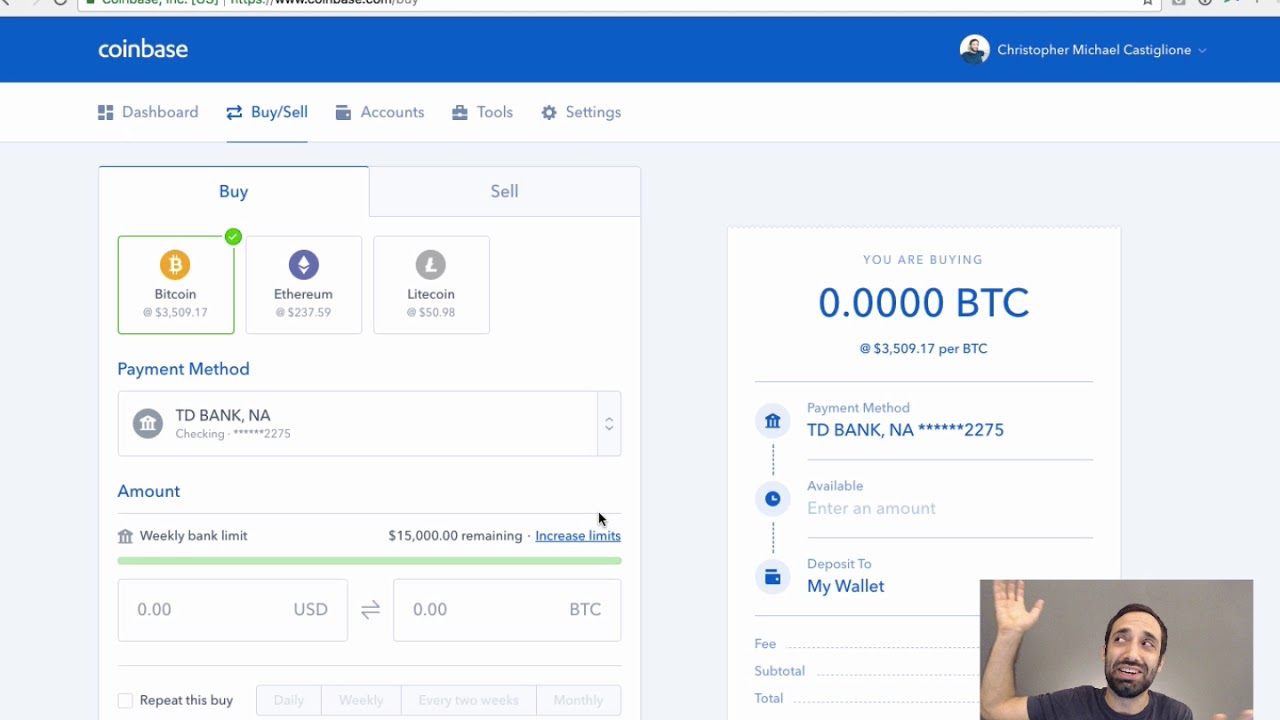
Task: Click the presenter webcam video overlay
Action: click(1116, 650)
